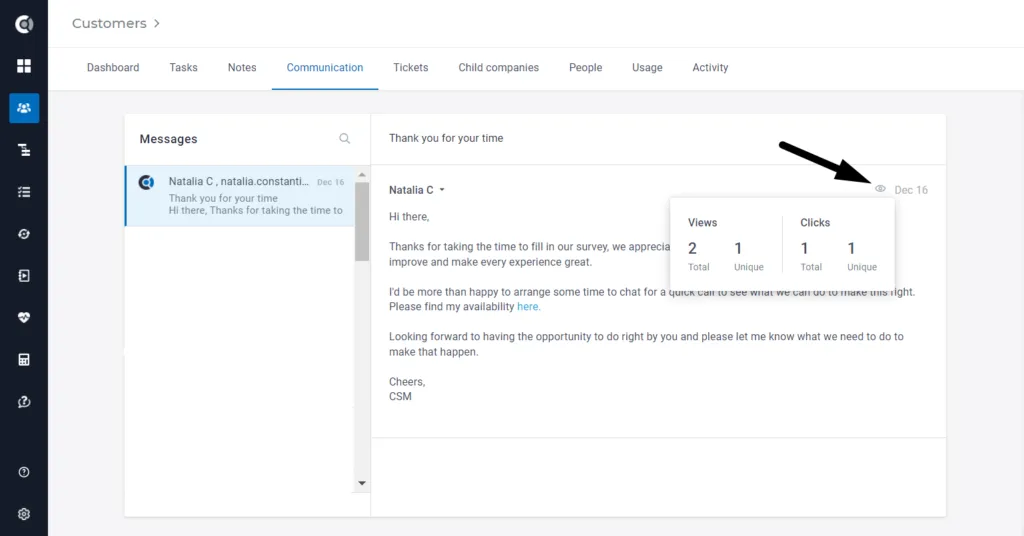
Task: Open the Tickets tab
Action: click(x=411, y=67)
